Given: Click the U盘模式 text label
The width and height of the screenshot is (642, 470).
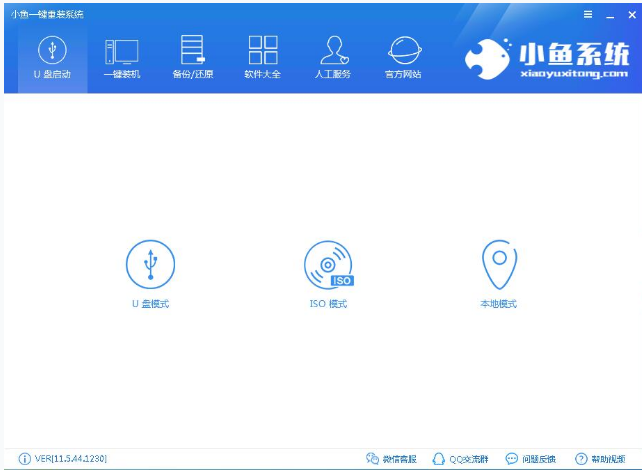Looking at the screenshot, I should pyautogui.click(x=150, y=304).
